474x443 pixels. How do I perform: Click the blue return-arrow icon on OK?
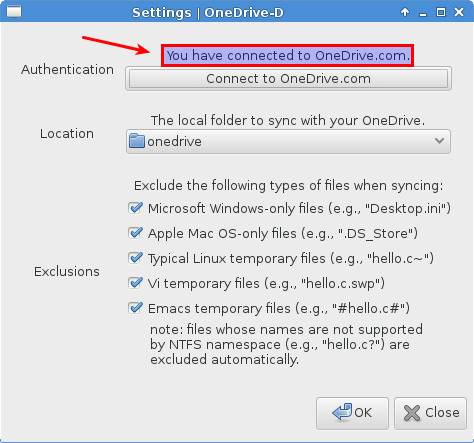(342, 412)
